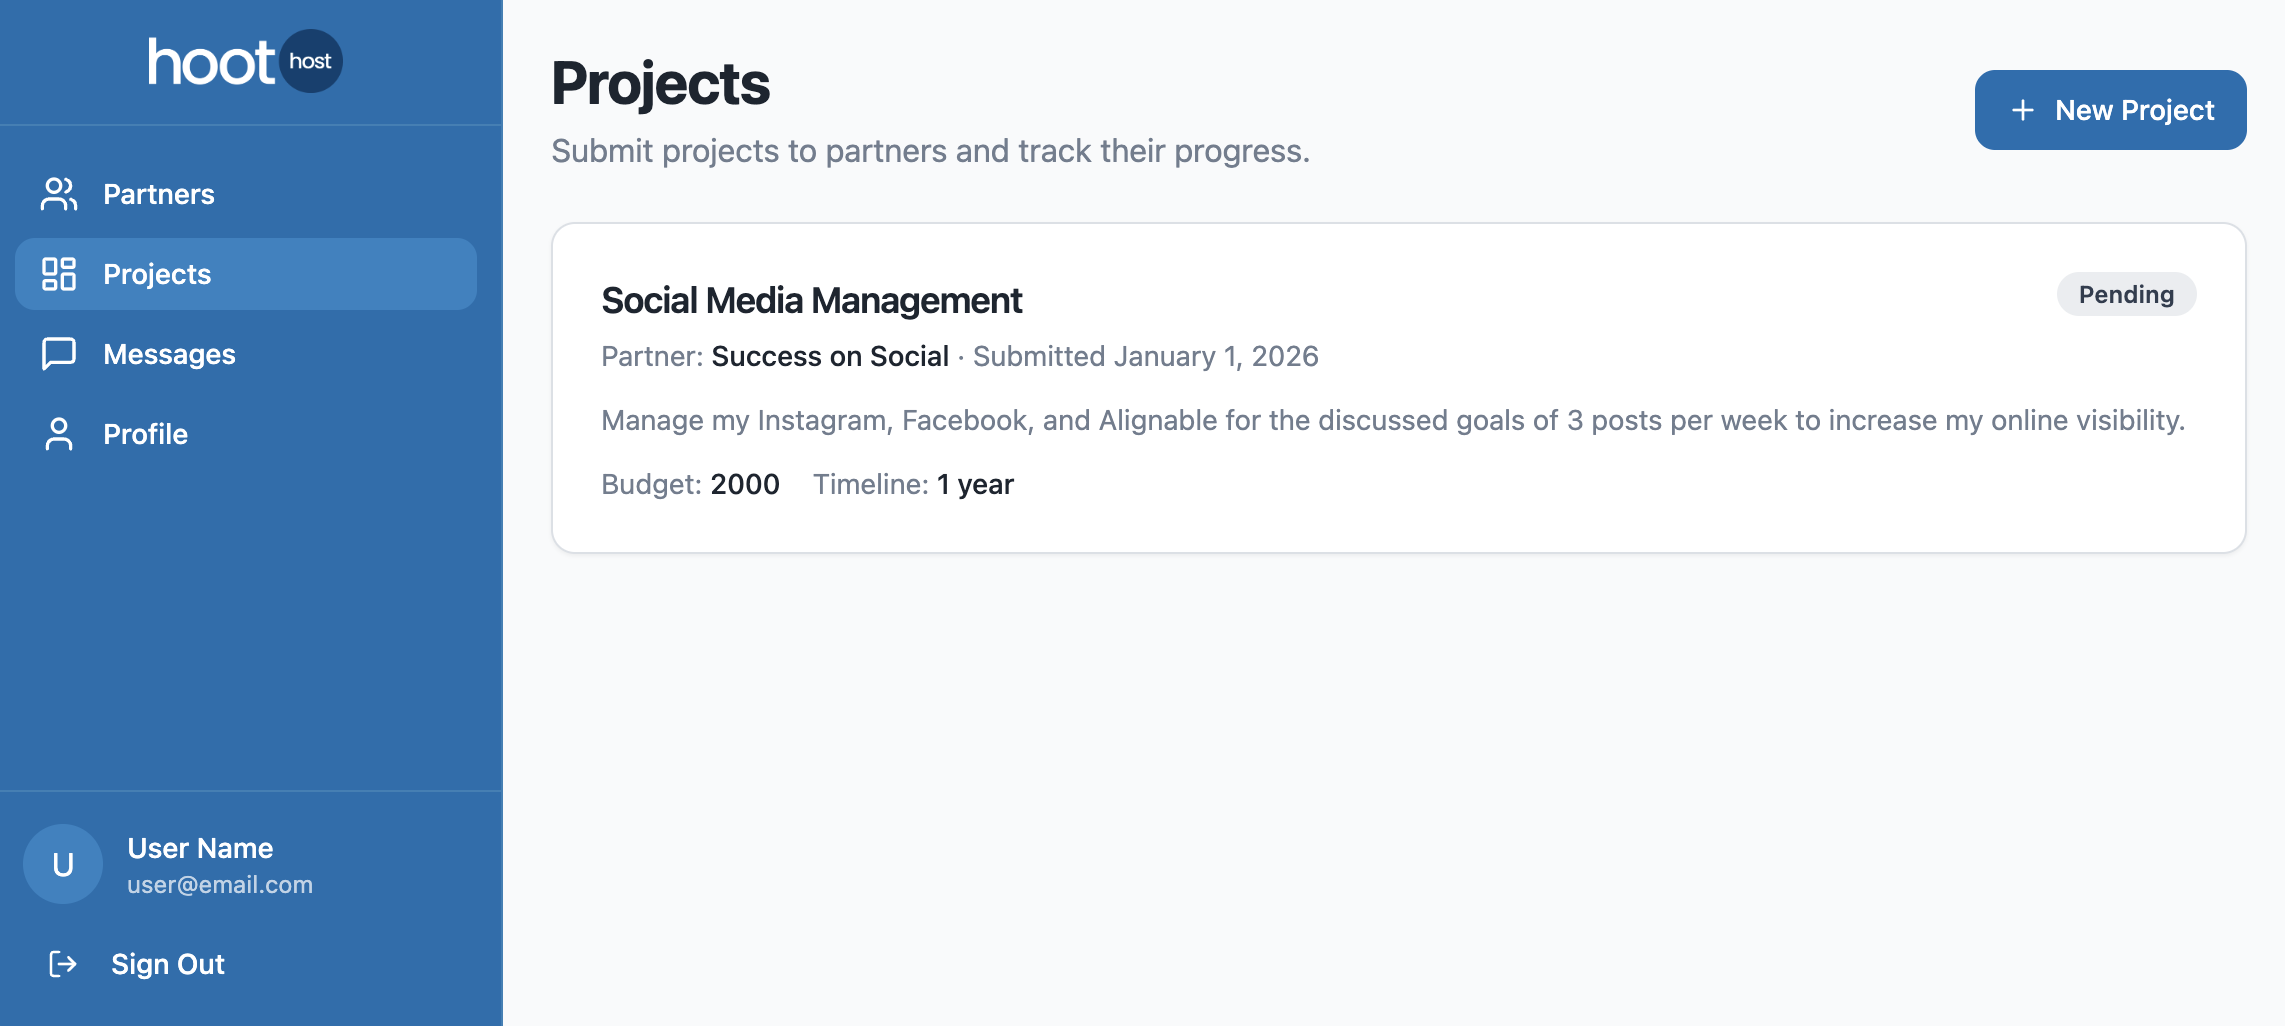Click the Partners people icon
Viewport: 2285px width, 1026px height.
point(59,194)
